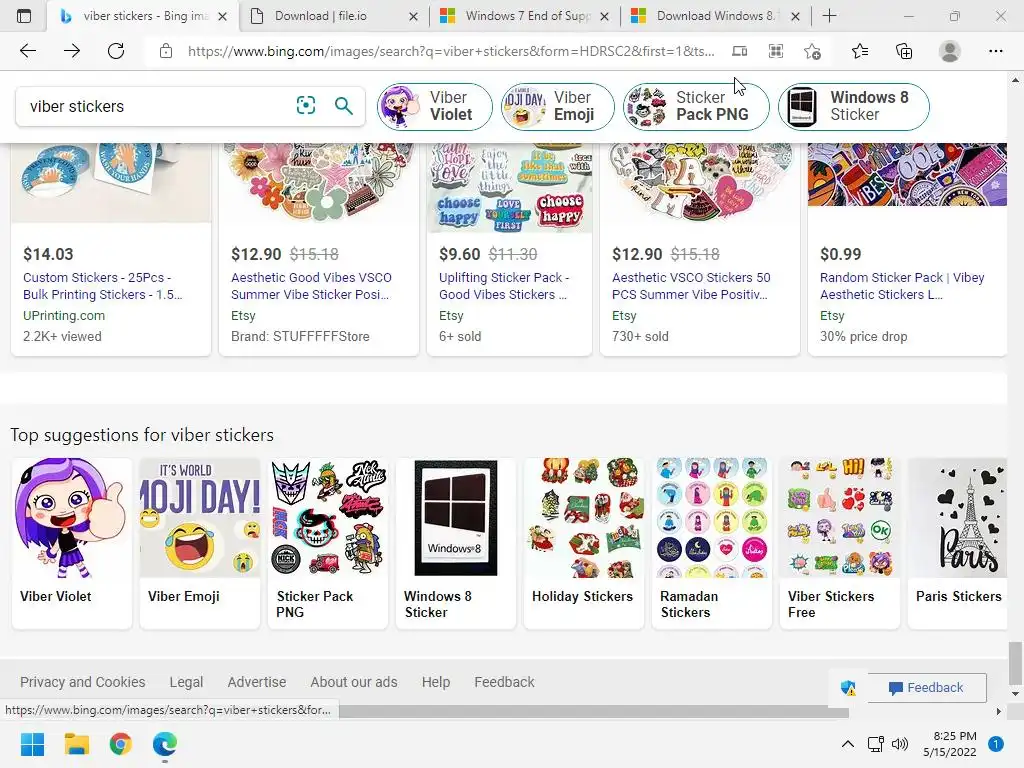Select the Viber Emoji filter chip
1024x768 pixels.
pyautogui.click(x=558, y=106)
